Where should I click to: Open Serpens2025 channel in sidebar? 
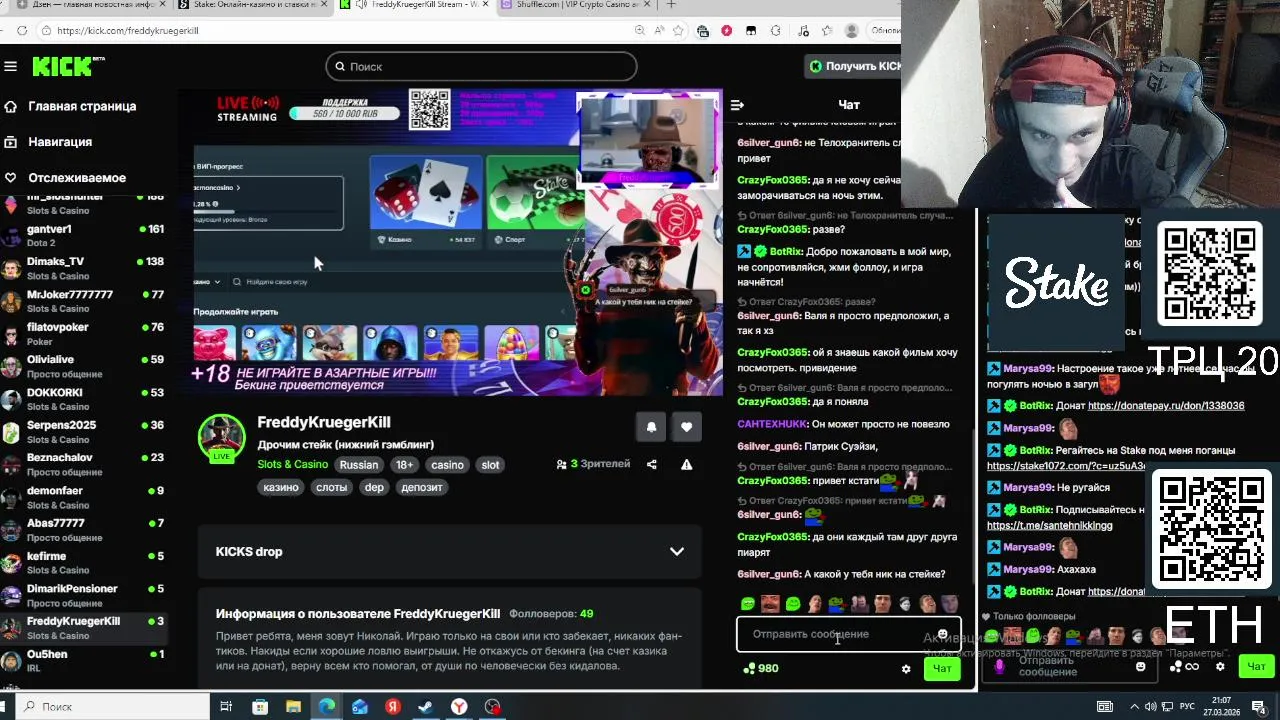click(x=83, y=431)
